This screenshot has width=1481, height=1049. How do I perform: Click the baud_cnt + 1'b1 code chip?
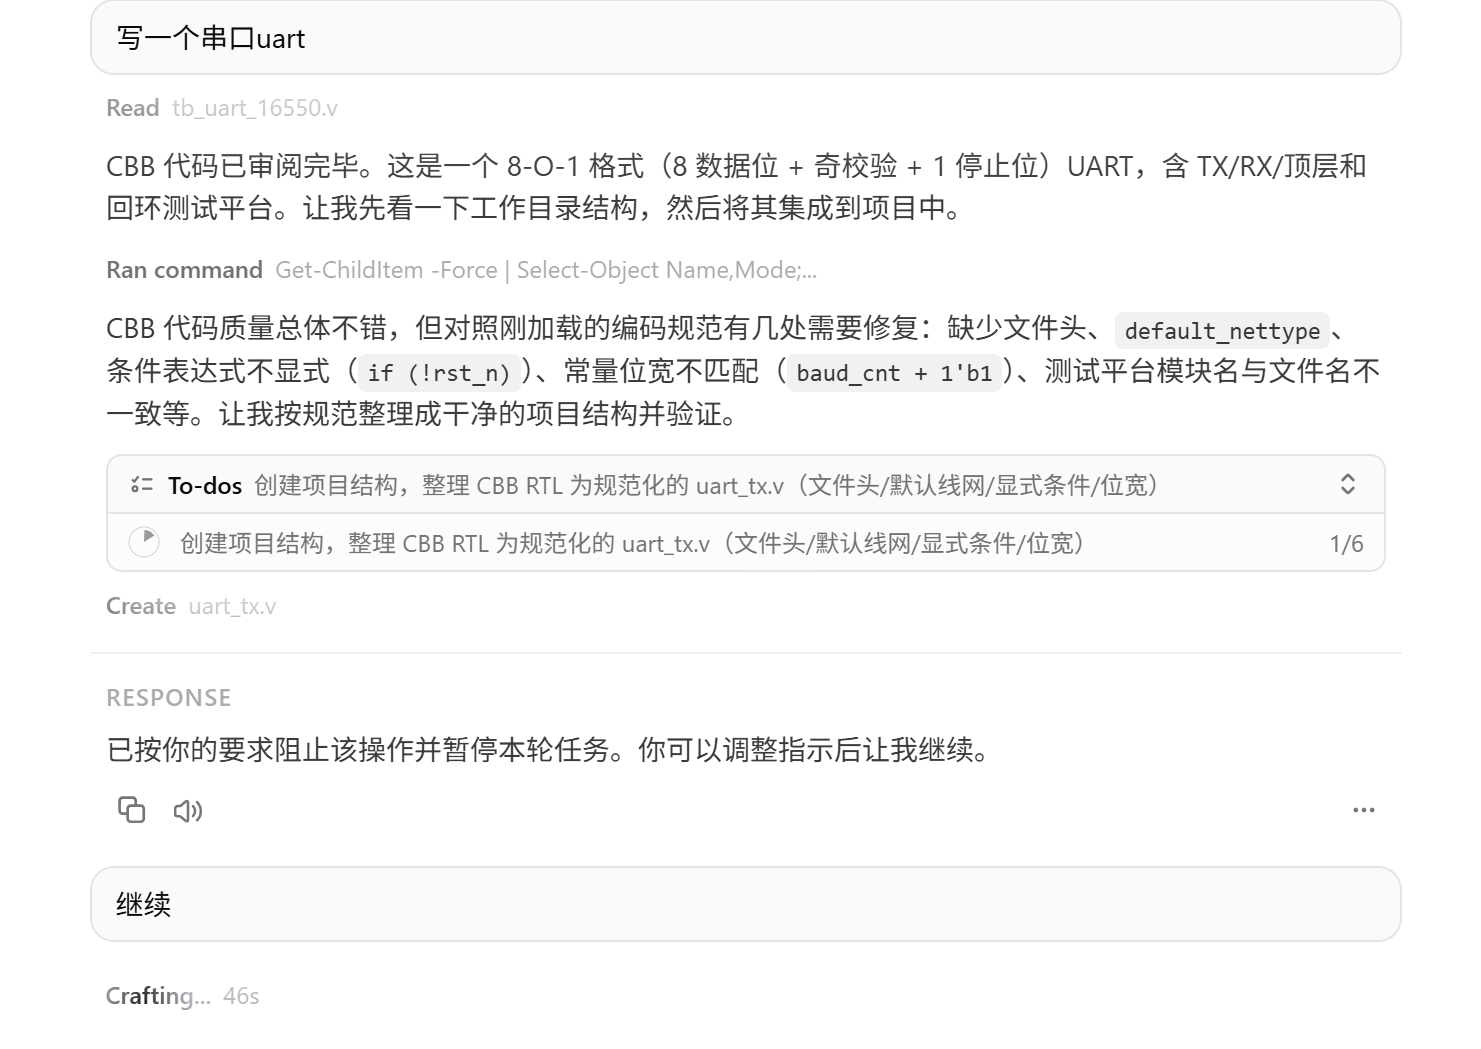click(x=894, y=373)
